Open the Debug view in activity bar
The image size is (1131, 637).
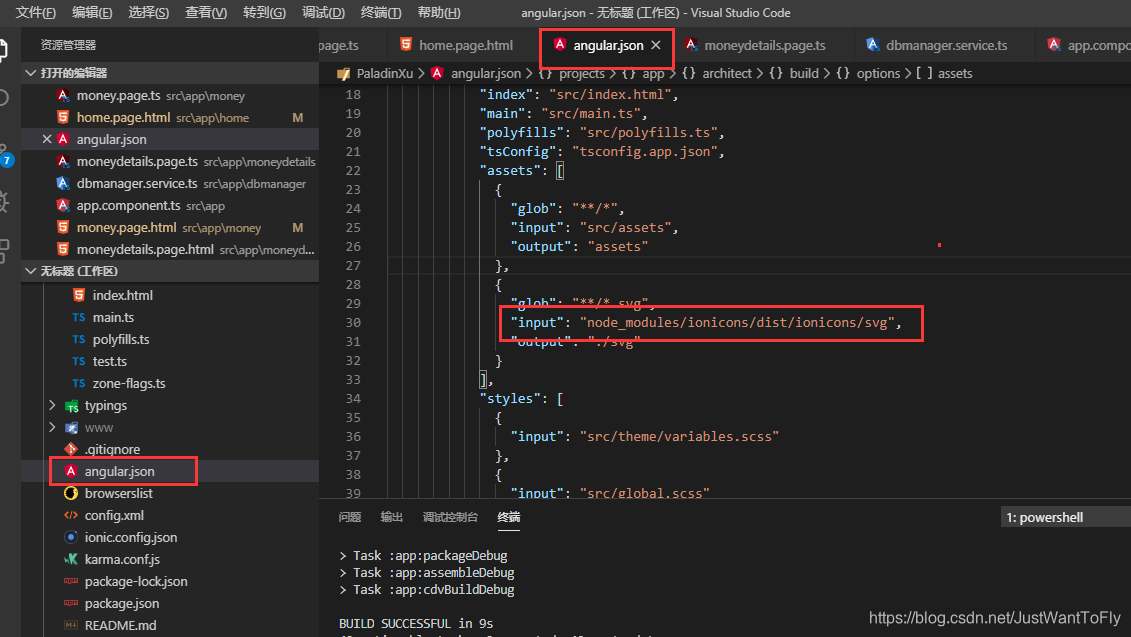click(x=4, y=201)
